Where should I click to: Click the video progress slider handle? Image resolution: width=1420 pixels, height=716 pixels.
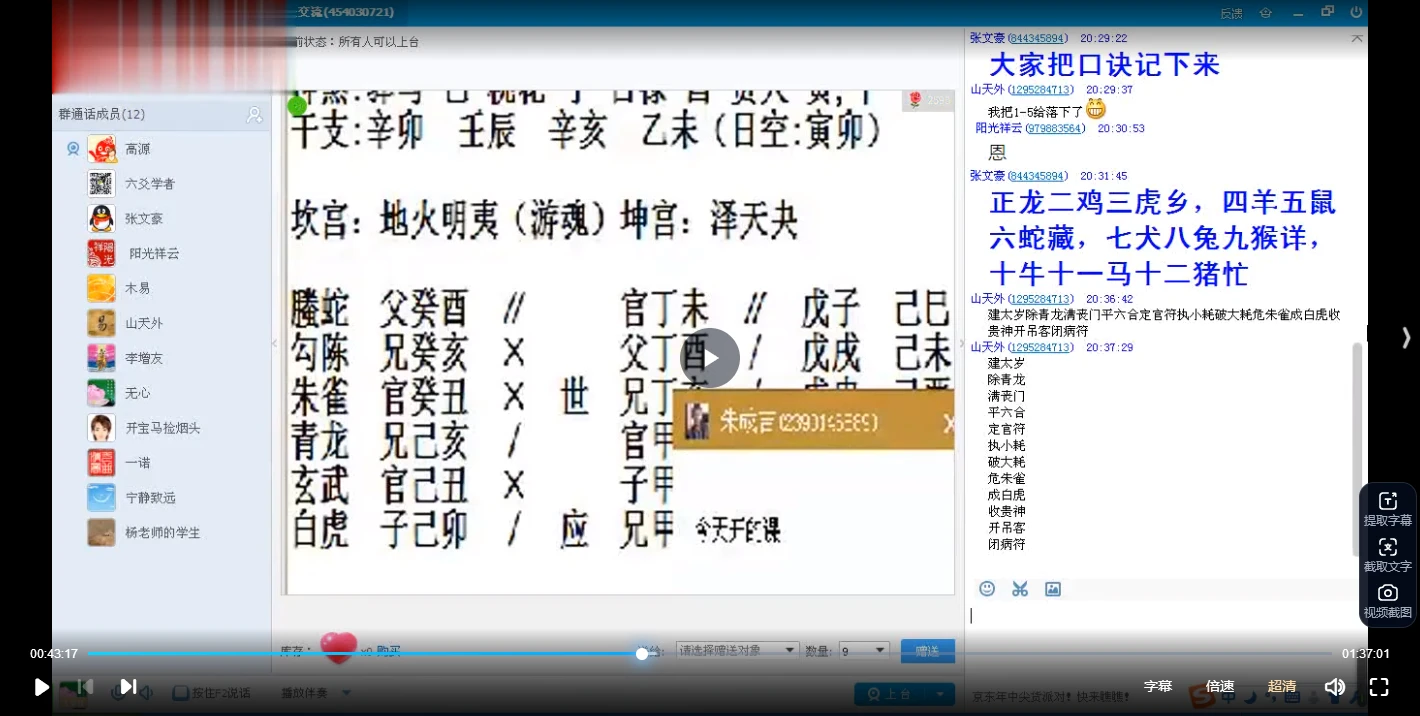[641, 653]
